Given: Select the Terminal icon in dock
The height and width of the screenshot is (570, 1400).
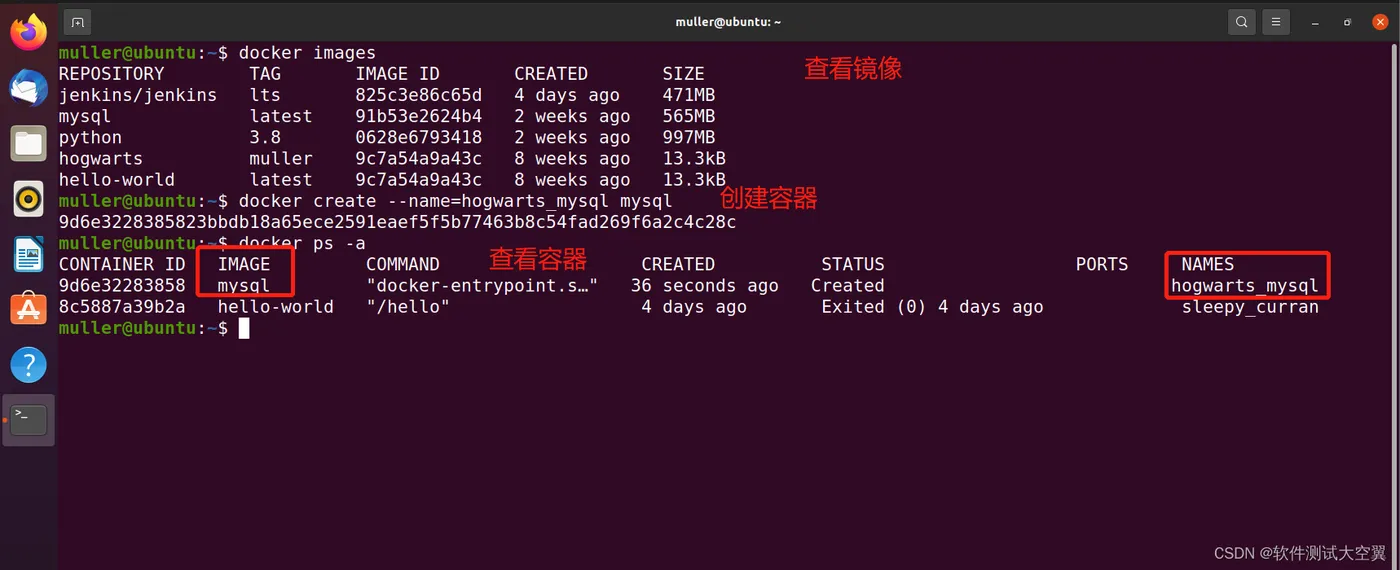Looking at the screenshot, I should 28,420.
